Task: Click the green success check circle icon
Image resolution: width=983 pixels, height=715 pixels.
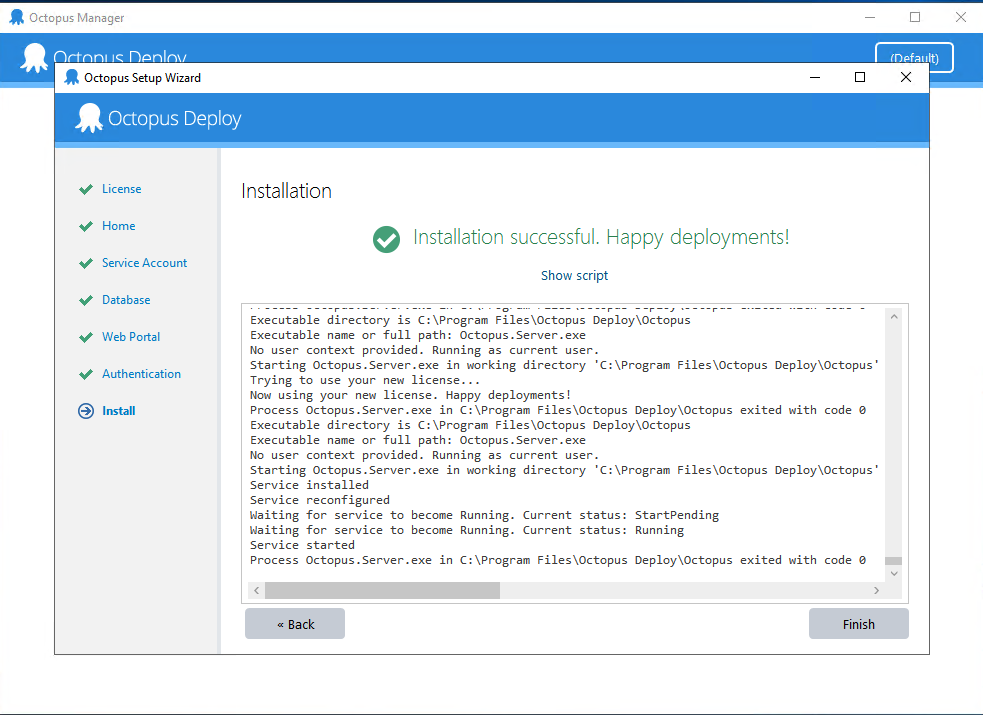Action: [x=386, y=239]
